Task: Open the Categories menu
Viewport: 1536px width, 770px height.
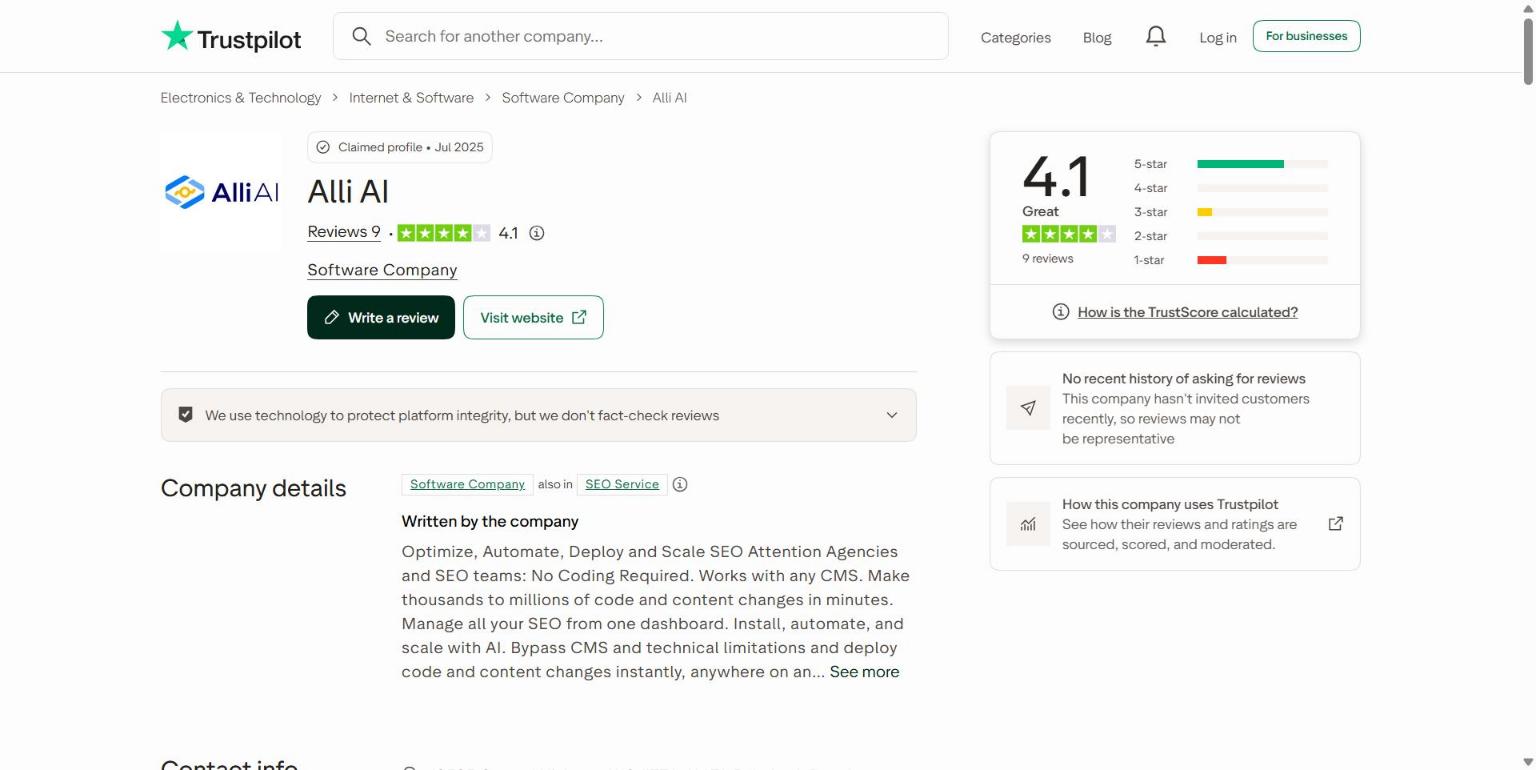Action: [1015, 37]
